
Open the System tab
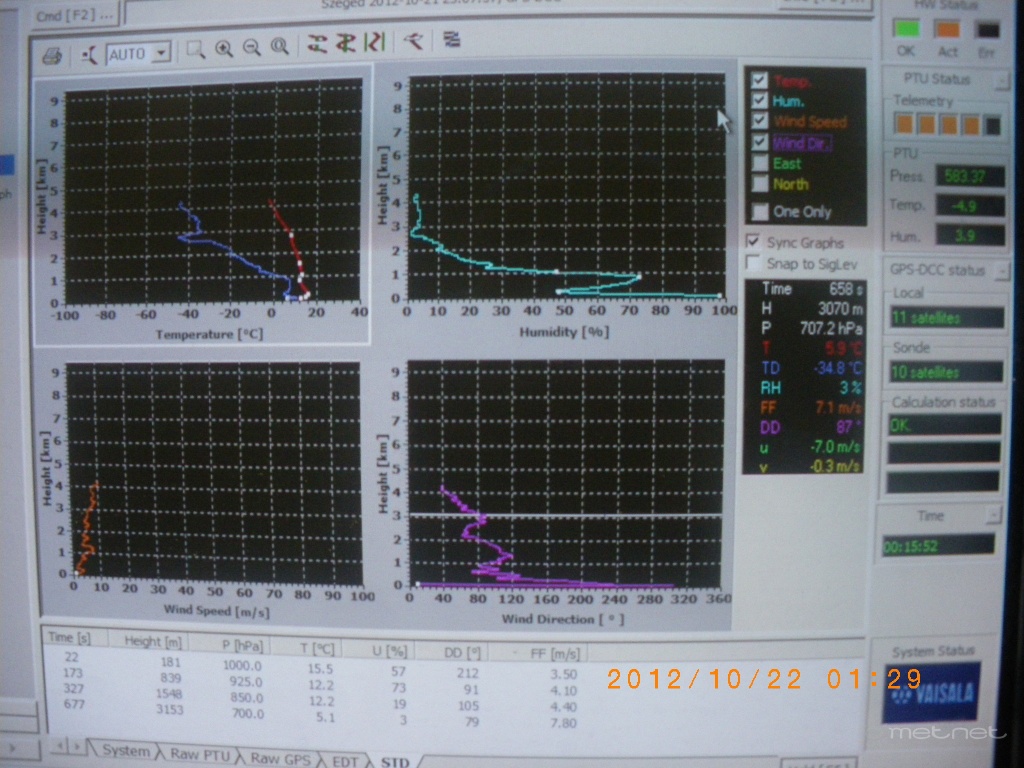125,751
